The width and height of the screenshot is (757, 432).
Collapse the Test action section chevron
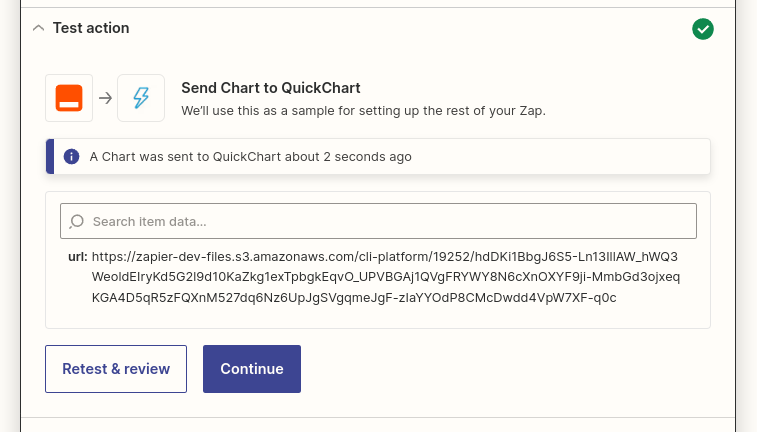39,28
